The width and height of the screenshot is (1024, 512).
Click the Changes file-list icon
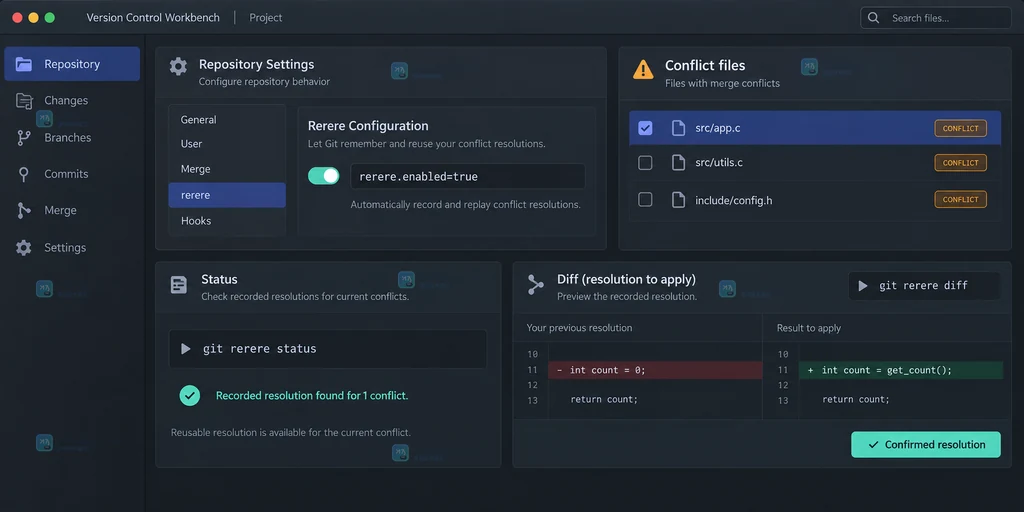coord(24,101)
